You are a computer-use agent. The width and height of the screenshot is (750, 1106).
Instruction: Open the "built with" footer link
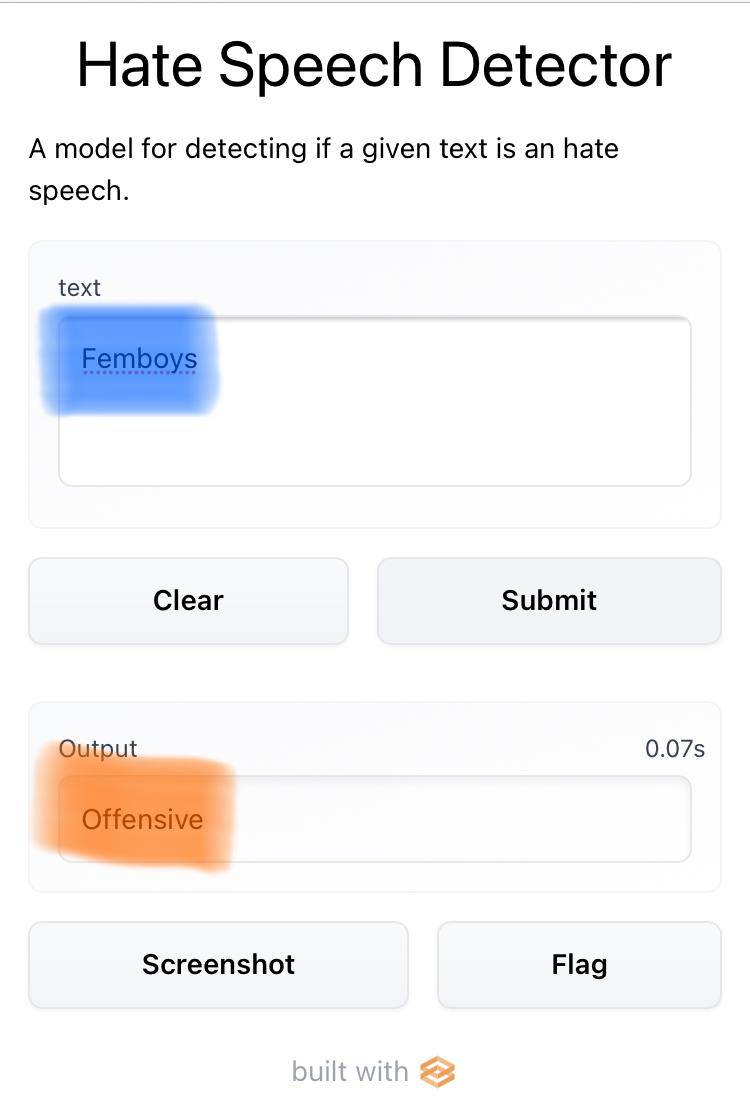click(x=372, y=1072)
